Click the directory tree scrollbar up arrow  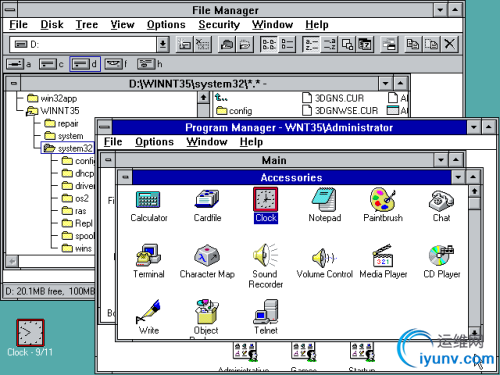coord(203,98)
